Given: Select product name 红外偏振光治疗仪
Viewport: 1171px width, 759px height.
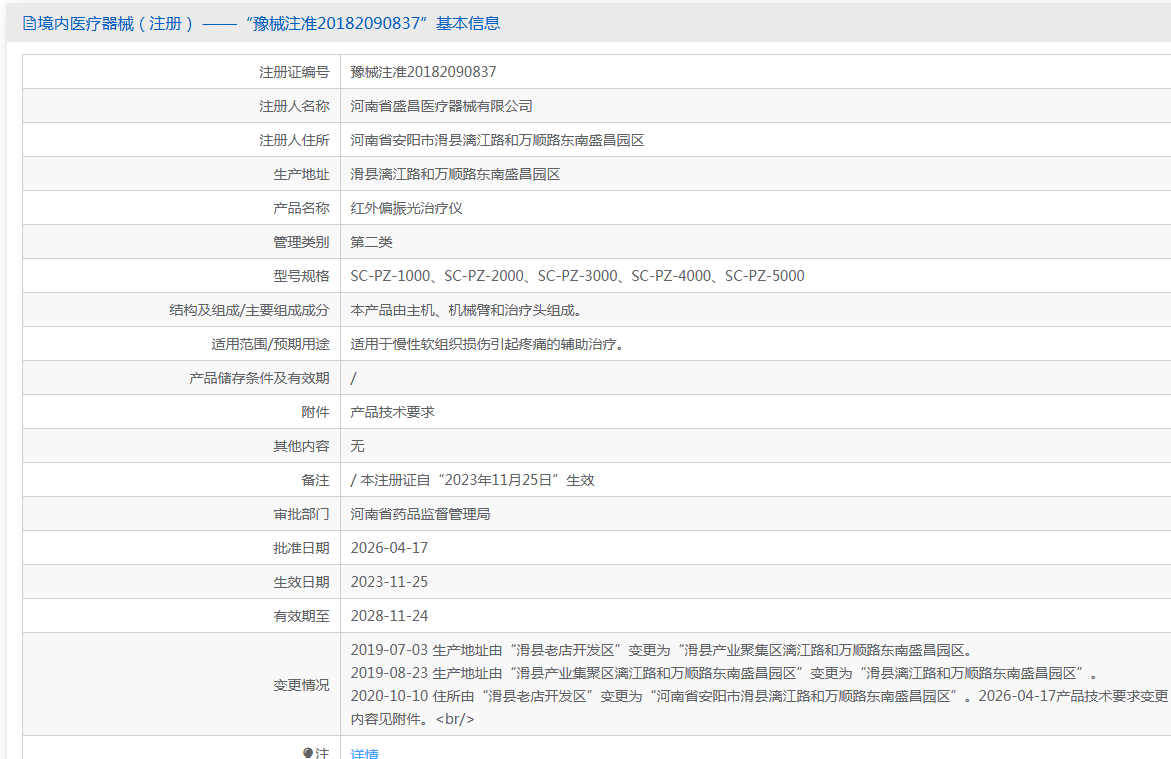Looking at the screenshot, I should point(406,208).
